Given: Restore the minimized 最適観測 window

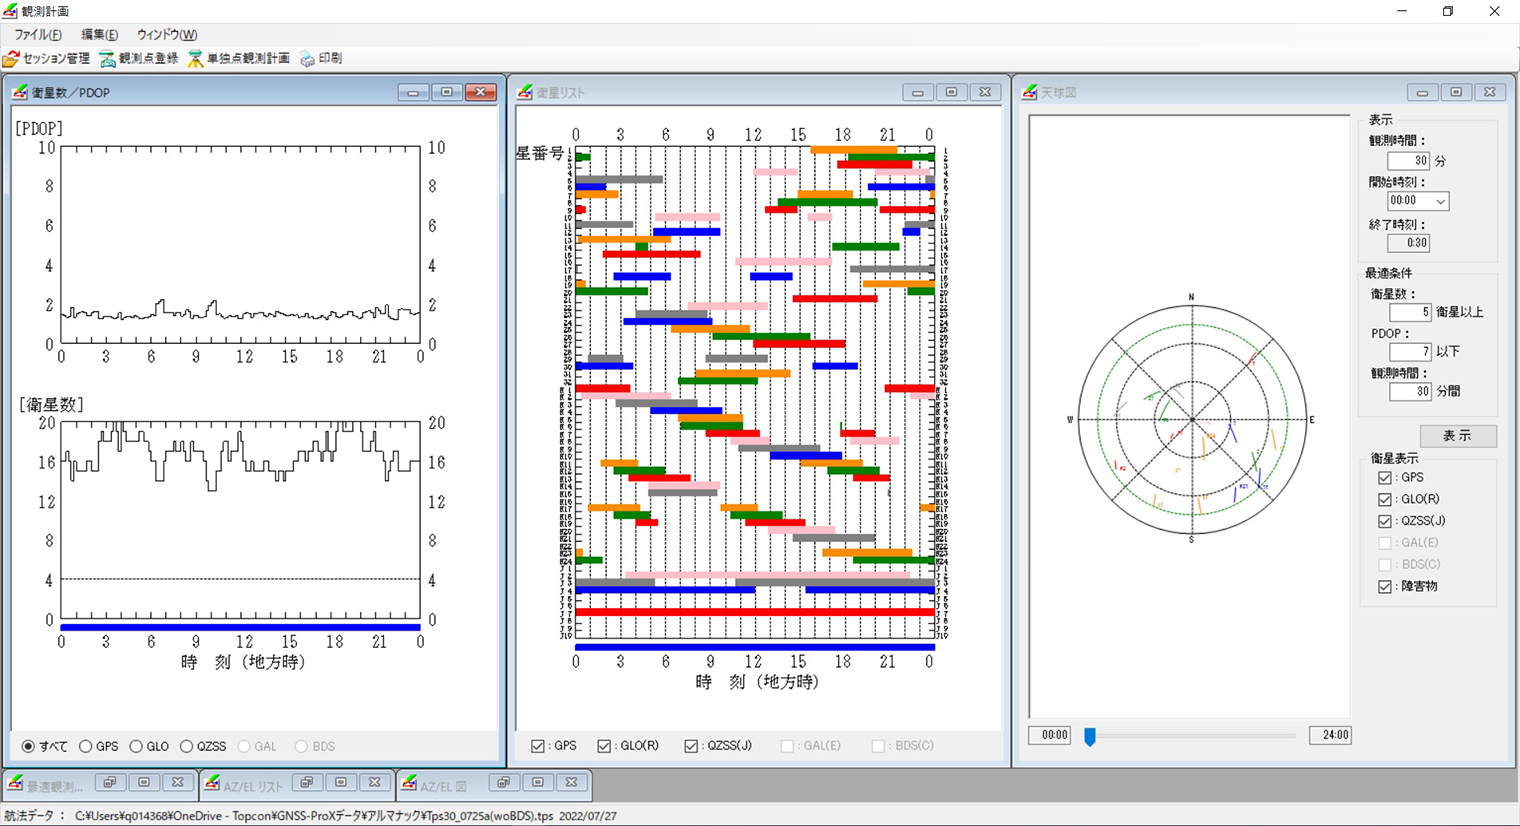Looking at the screenshot, I should [110, 782].
